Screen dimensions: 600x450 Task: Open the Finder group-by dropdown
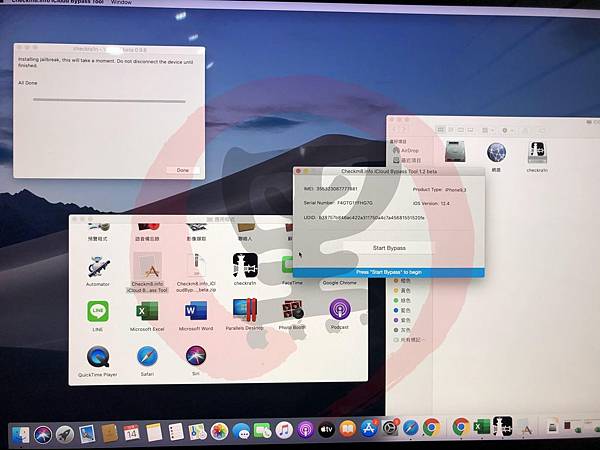coord(488,130)
